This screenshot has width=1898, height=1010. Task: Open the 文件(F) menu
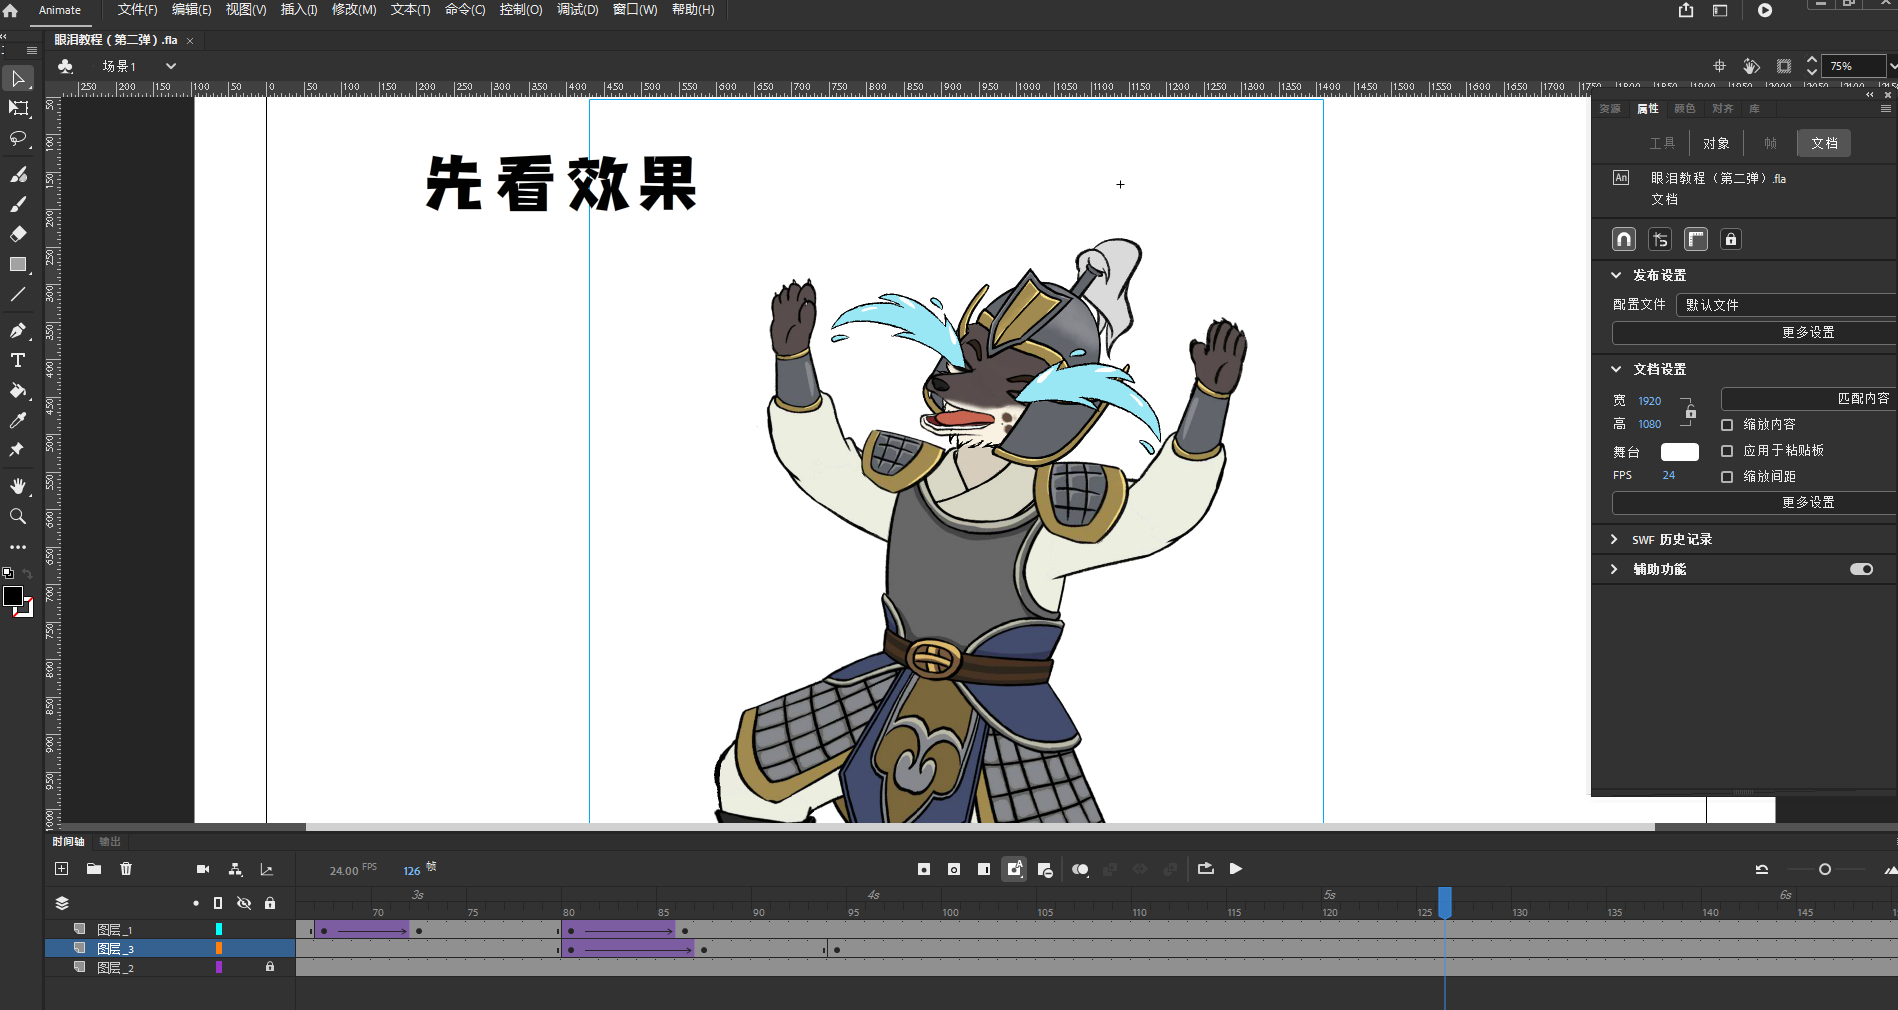(x=138, y=10)
